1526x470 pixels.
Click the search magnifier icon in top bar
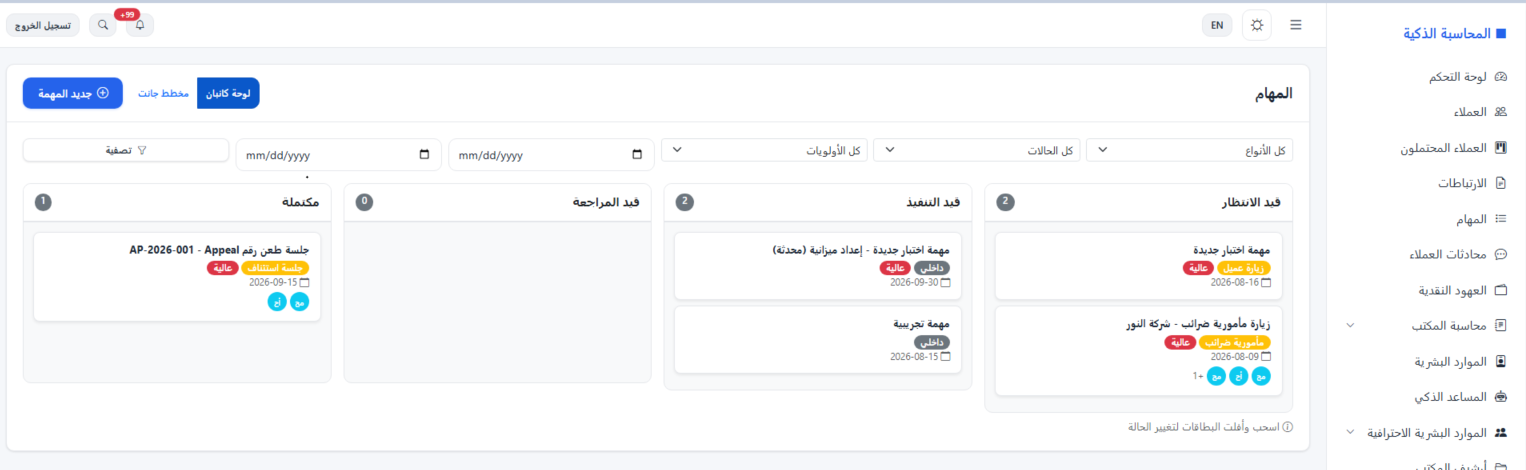(x=103, y=25)
